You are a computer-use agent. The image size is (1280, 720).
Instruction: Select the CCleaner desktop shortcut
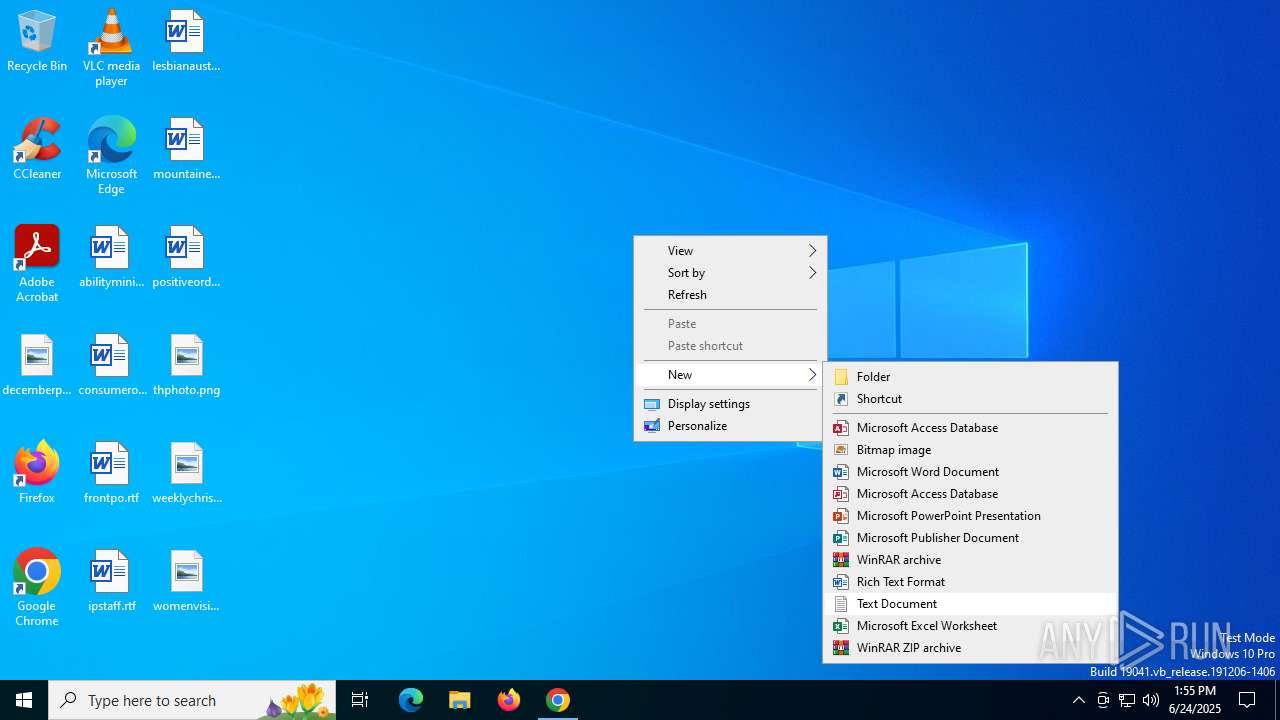[37, 149]
